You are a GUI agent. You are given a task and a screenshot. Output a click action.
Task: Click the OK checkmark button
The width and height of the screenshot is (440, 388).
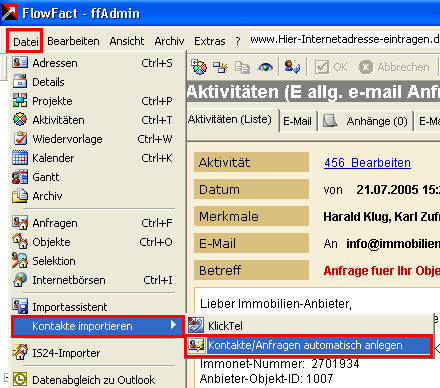(331, 67)
